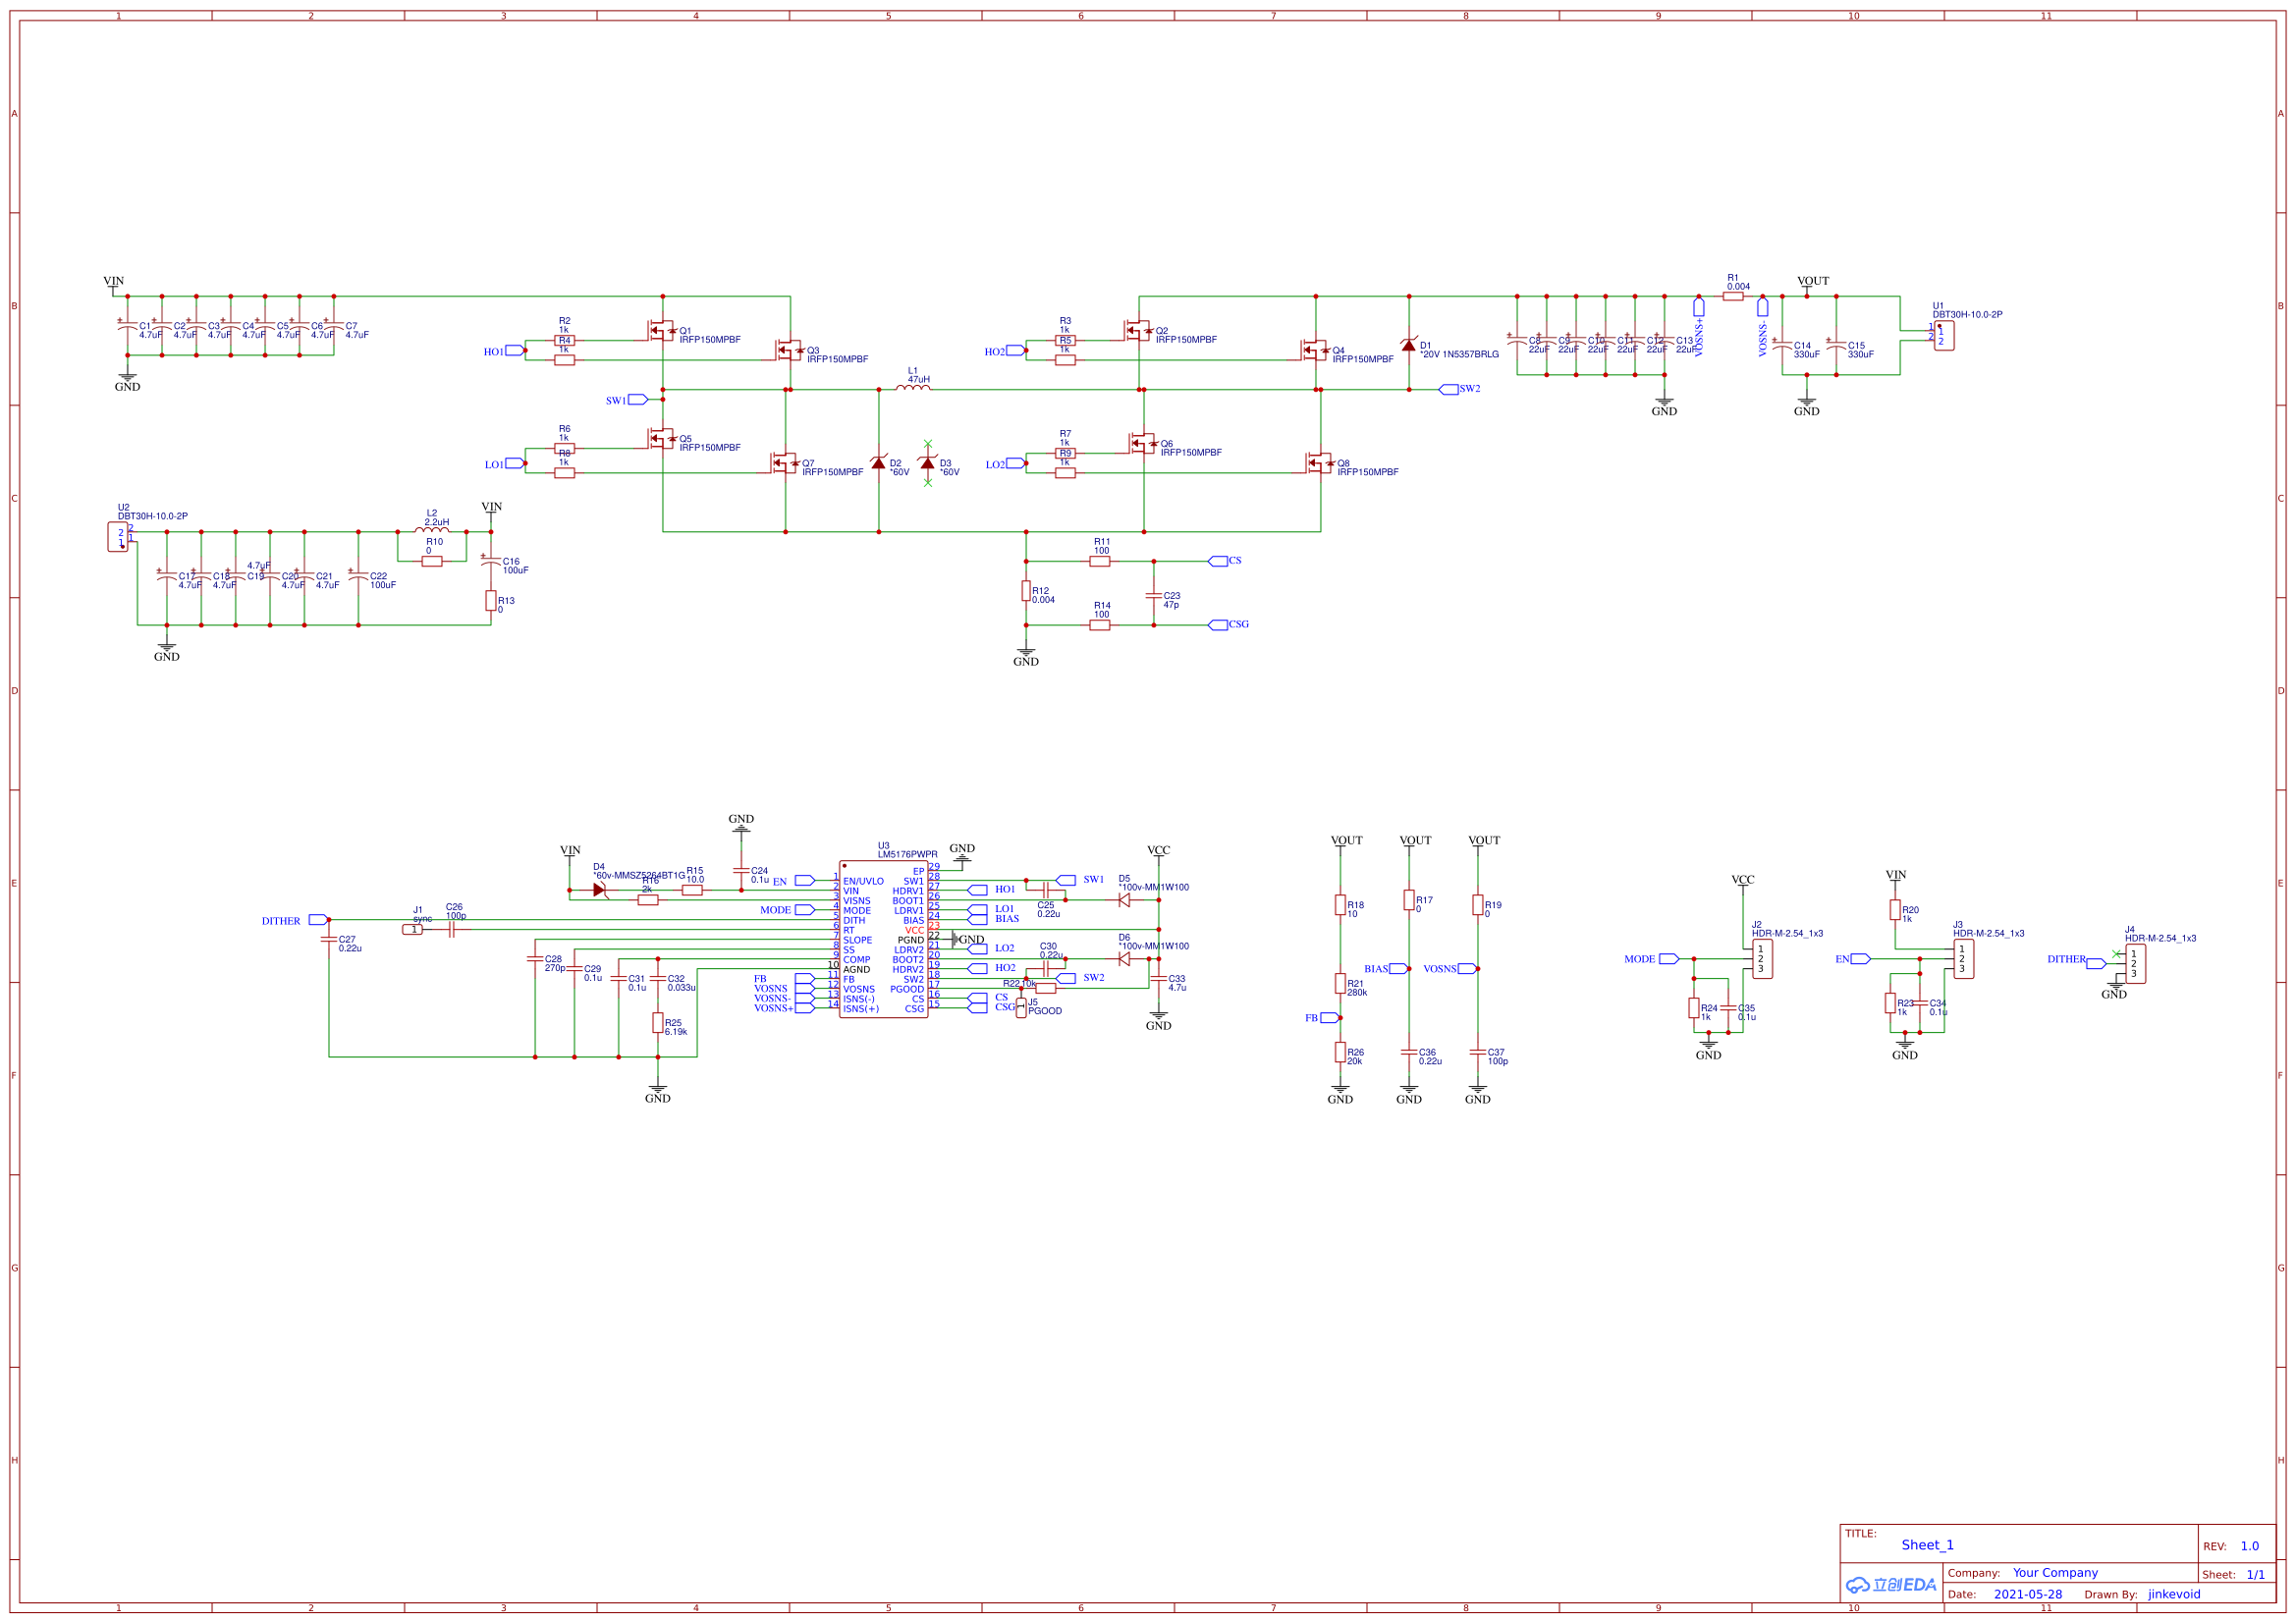Click the red VCC pin label on U3

point(914,930)
